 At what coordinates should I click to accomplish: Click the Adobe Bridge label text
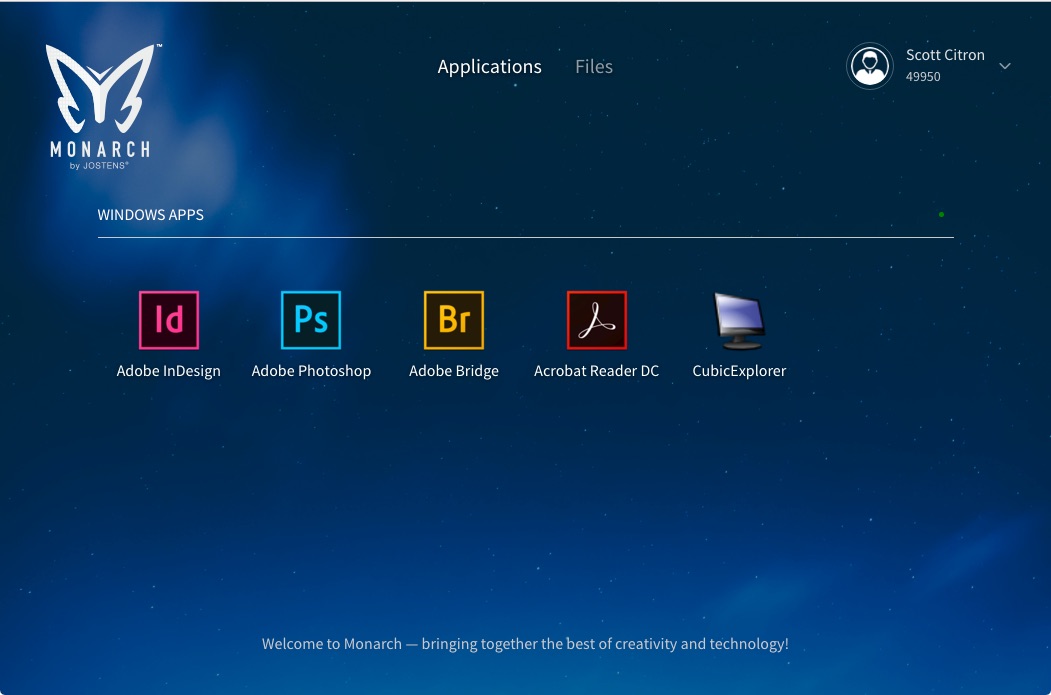(454, 371)
